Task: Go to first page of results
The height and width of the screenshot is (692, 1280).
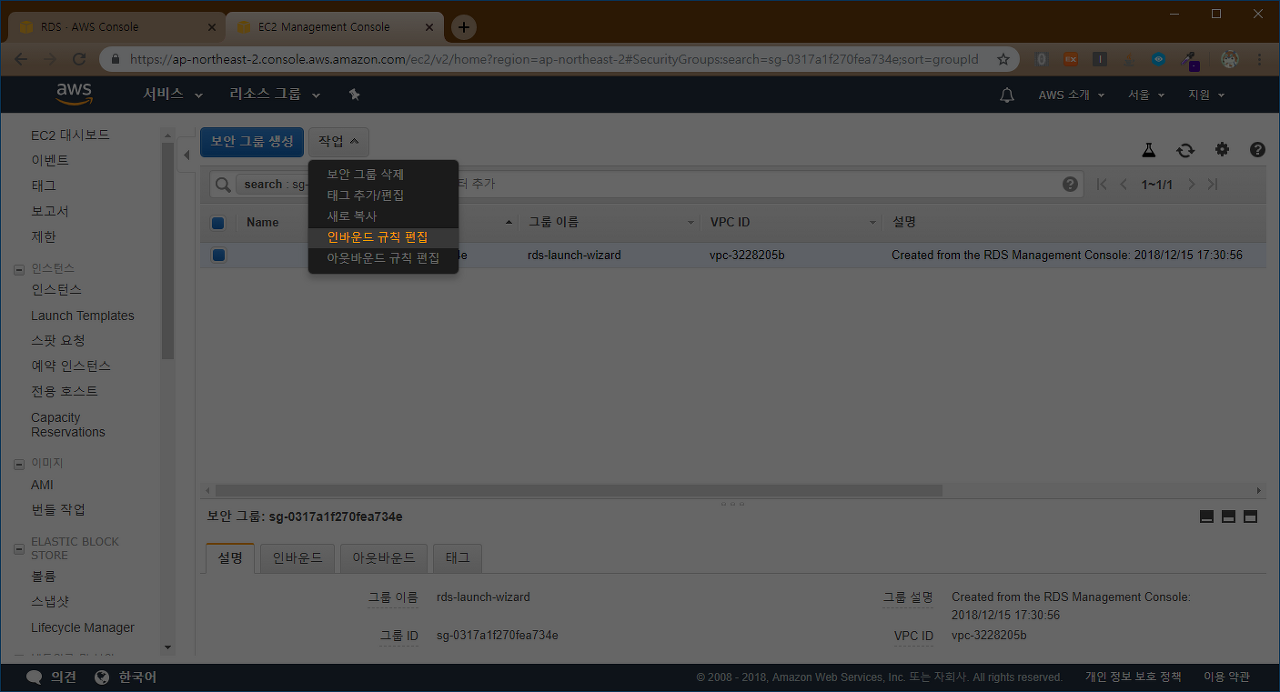Action: (x=1102, y=184)
